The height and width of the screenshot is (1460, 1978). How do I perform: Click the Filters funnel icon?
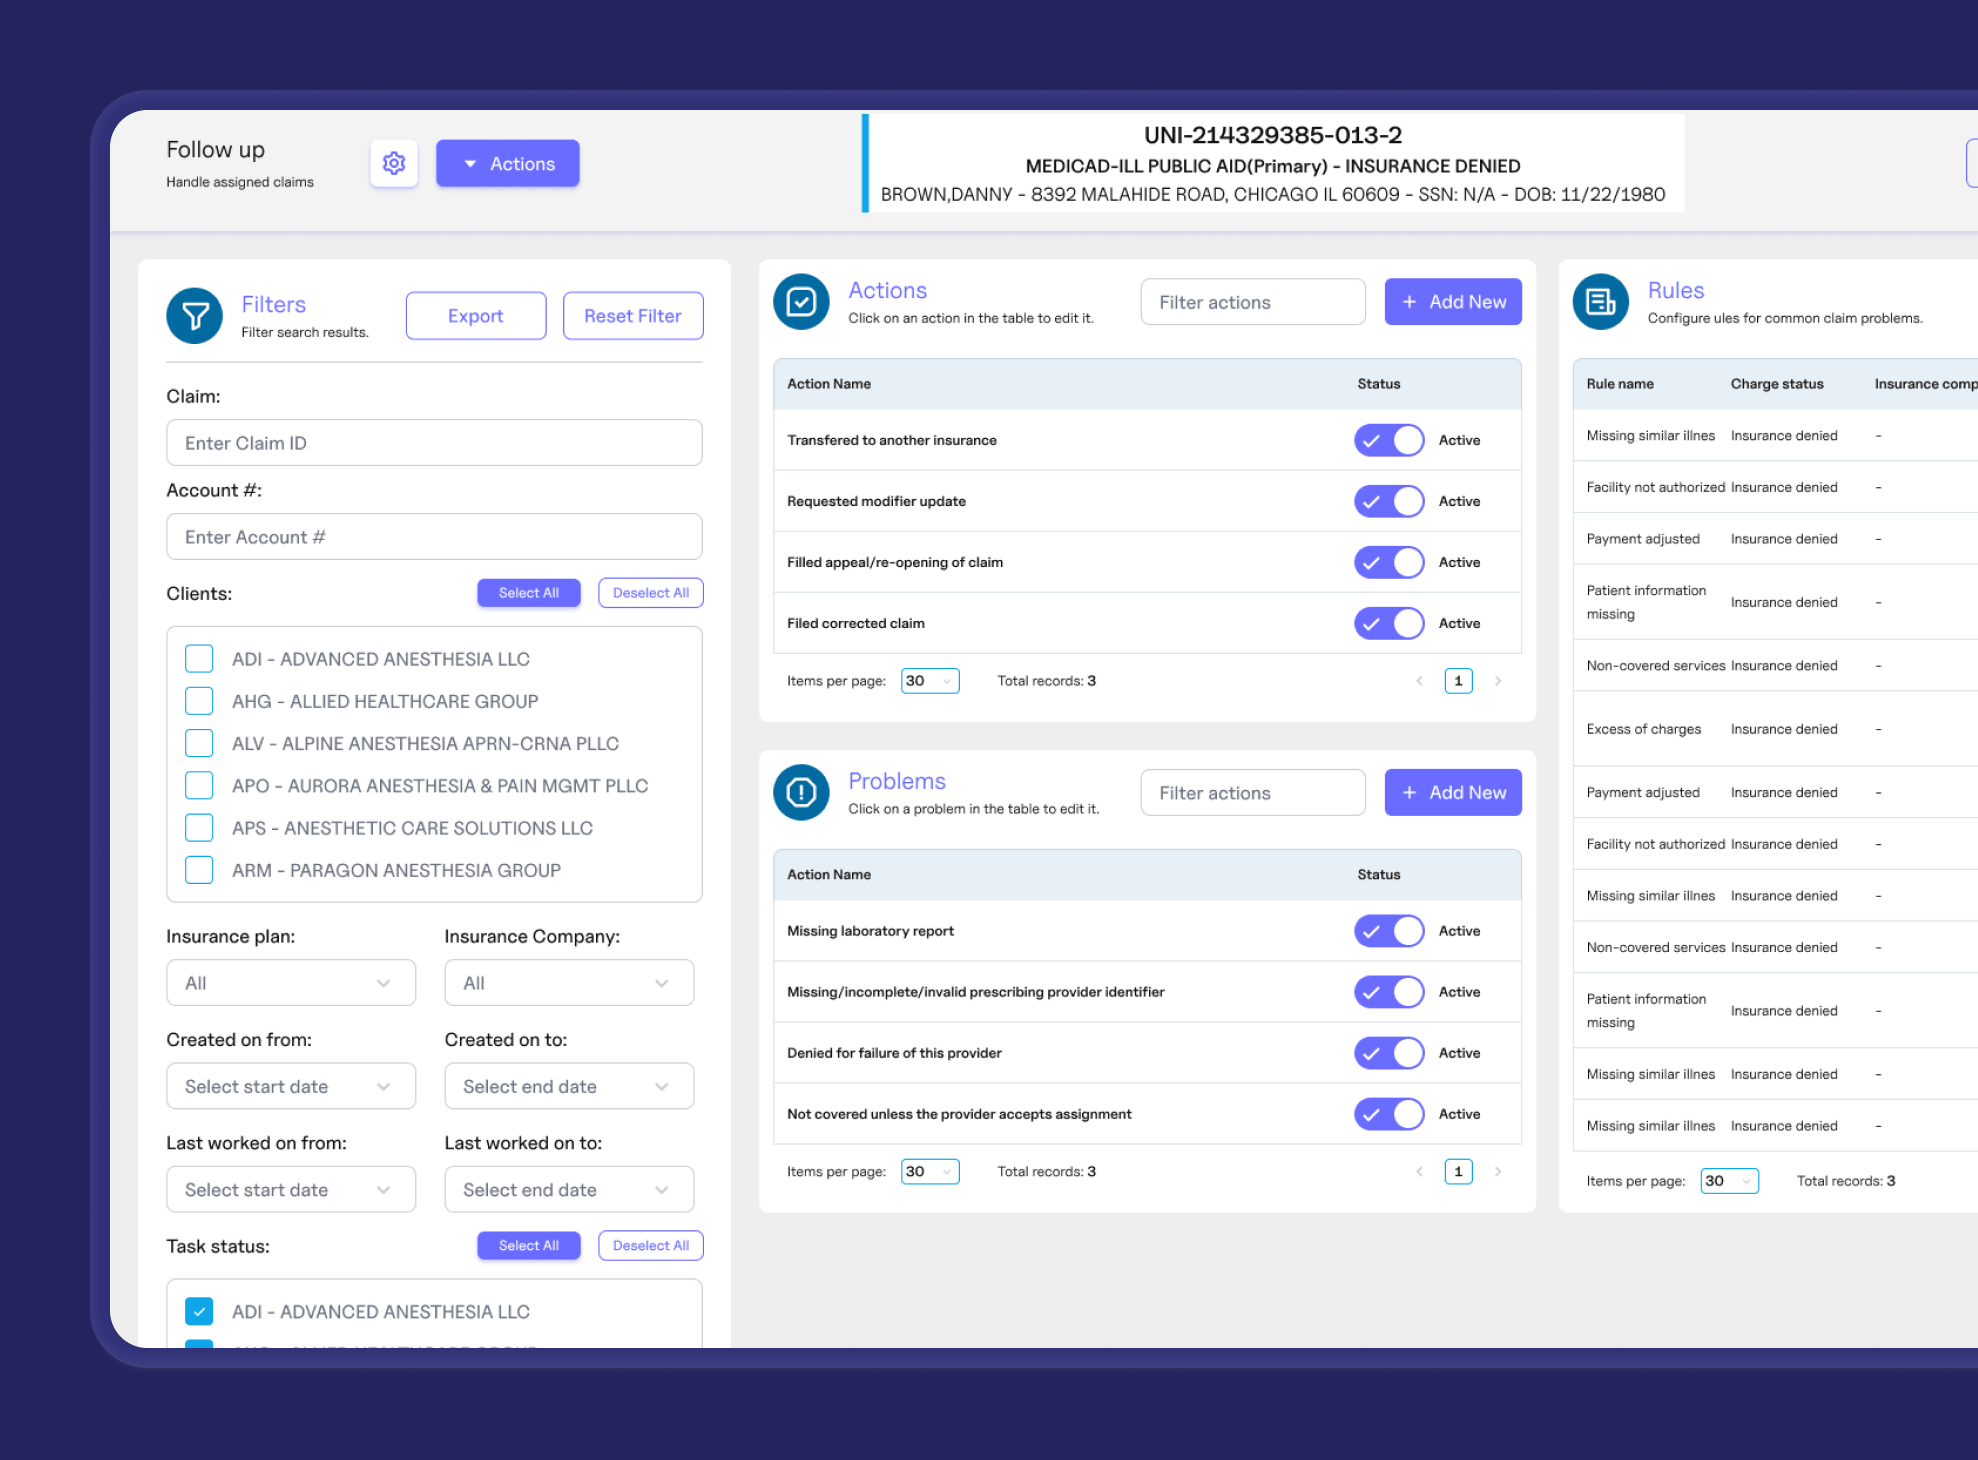pyautogui.click(x=195, y=316)
